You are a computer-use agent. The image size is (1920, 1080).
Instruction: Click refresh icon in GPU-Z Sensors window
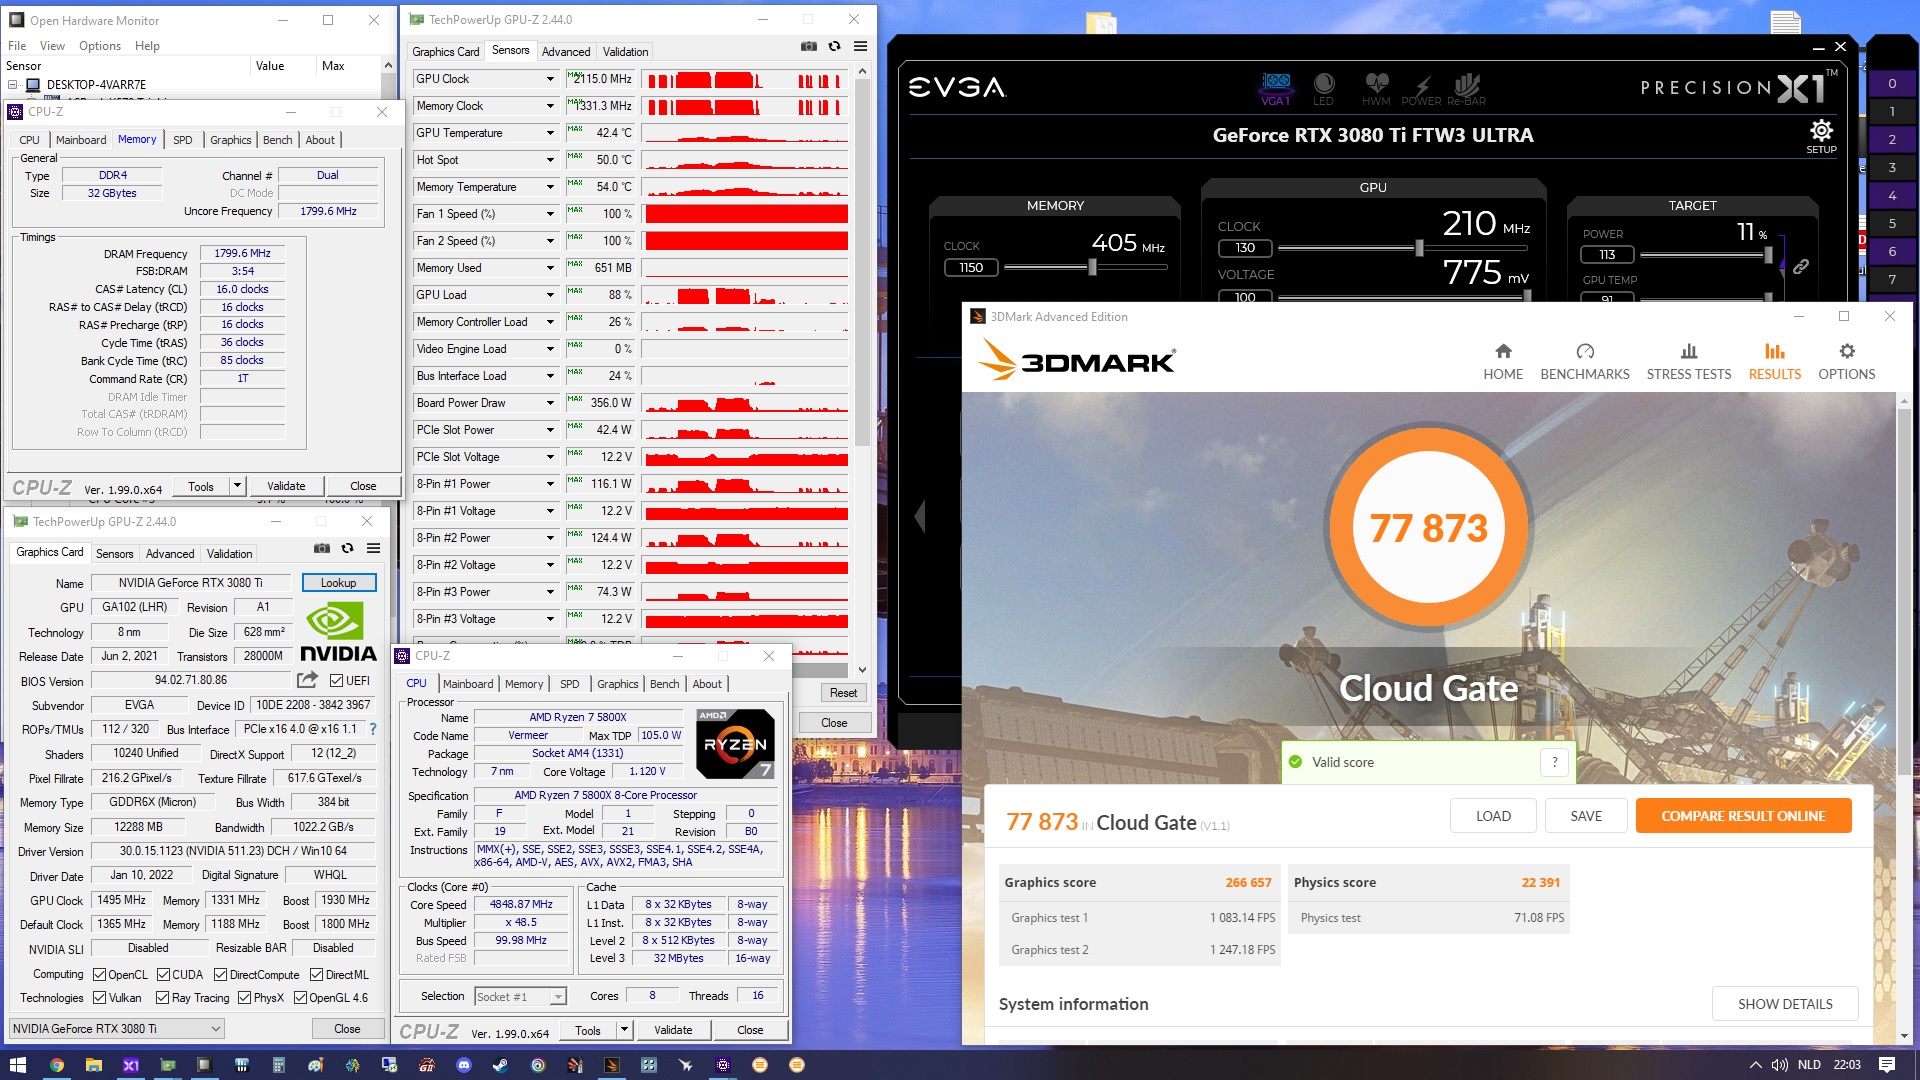pyautogui.click(x=834, y=46)
